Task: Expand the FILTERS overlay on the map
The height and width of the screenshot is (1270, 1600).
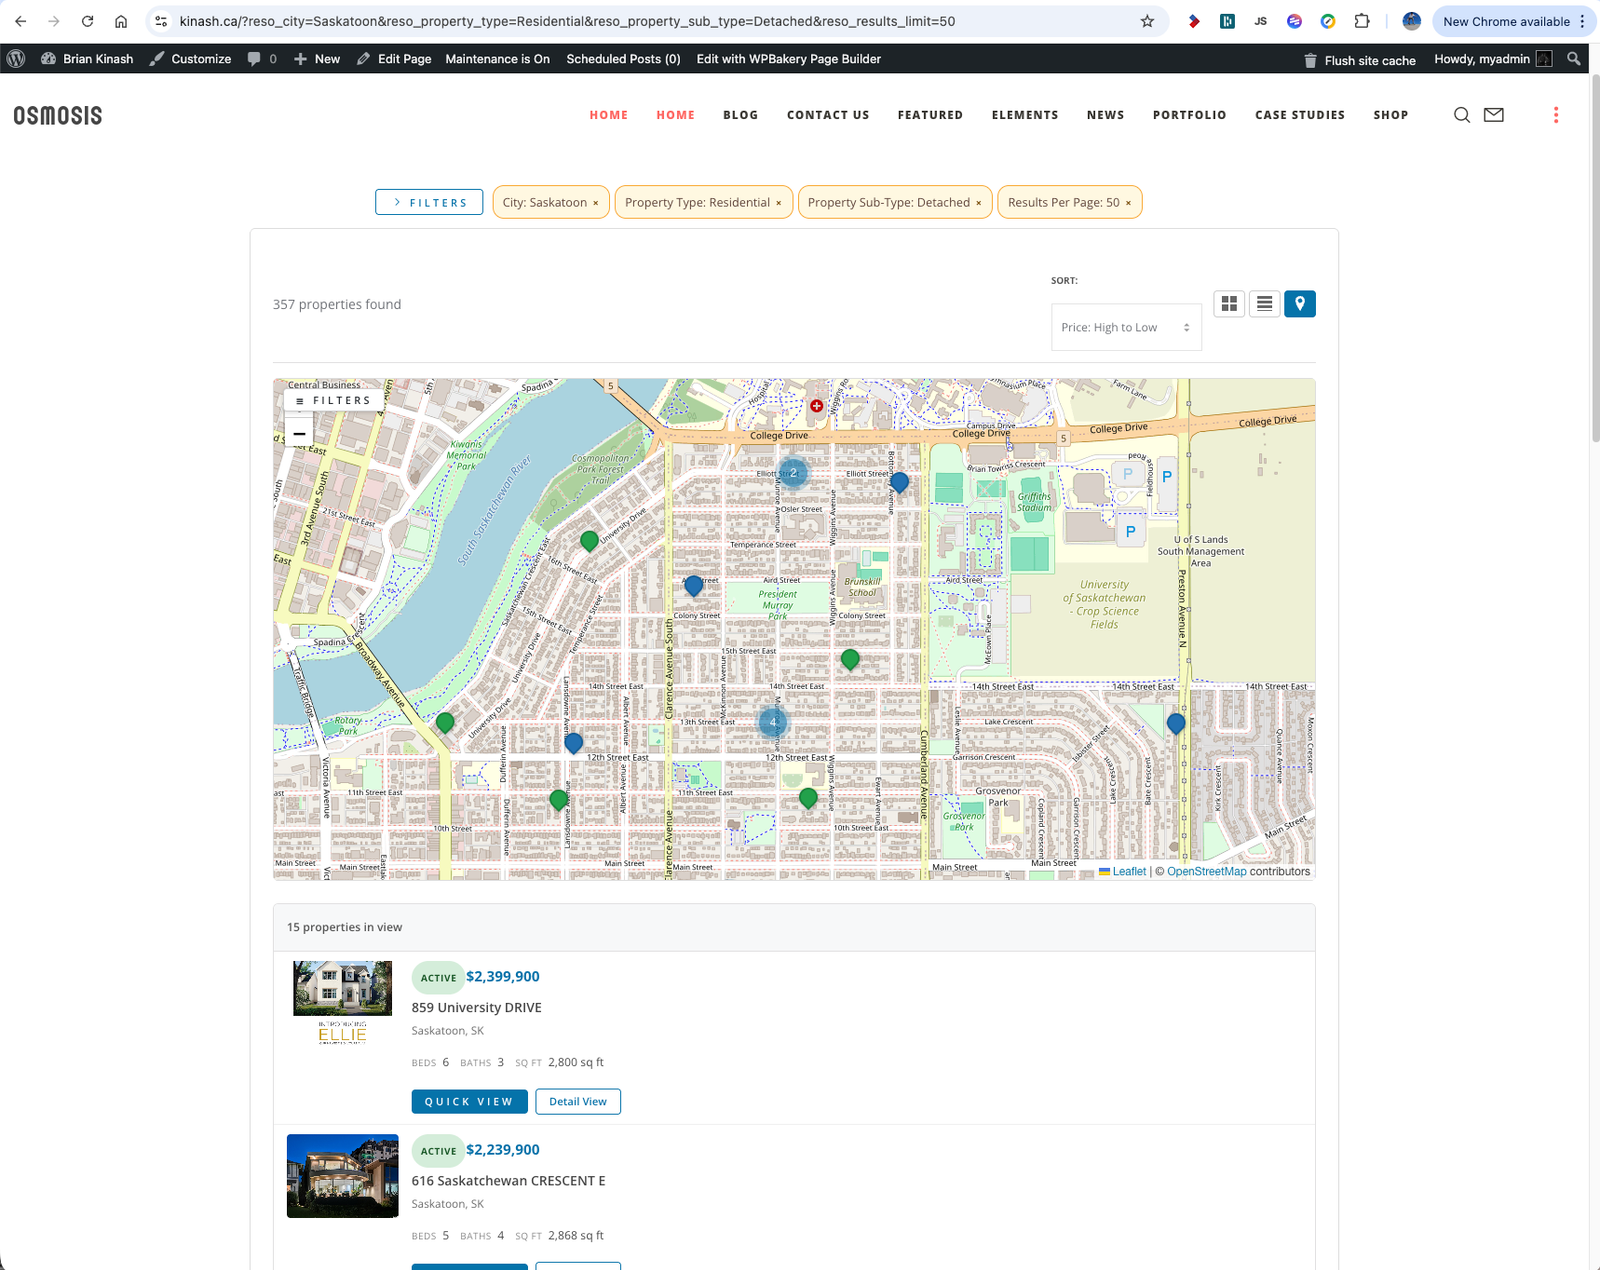Action: (334, 400)
